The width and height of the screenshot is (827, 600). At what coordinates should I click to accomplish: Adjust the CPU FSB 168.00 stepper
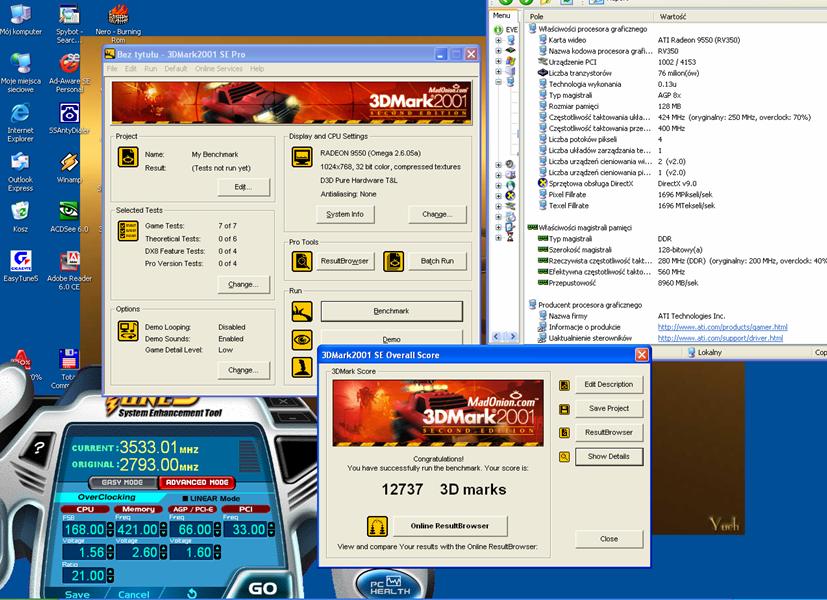110,529
